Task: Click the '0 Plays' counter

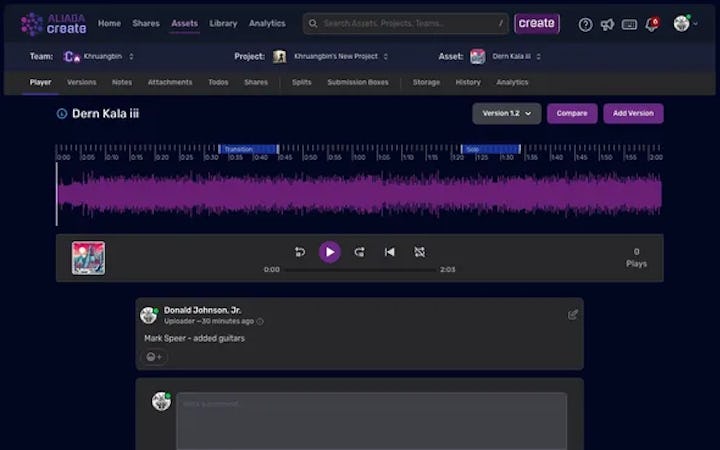Action: coord(636,258)
